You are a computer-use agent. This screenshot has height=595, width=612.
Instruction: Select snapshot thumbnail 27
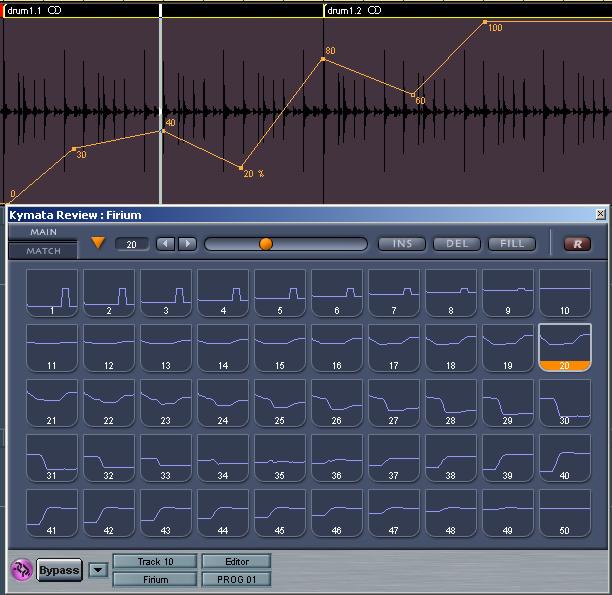[394, 403]
